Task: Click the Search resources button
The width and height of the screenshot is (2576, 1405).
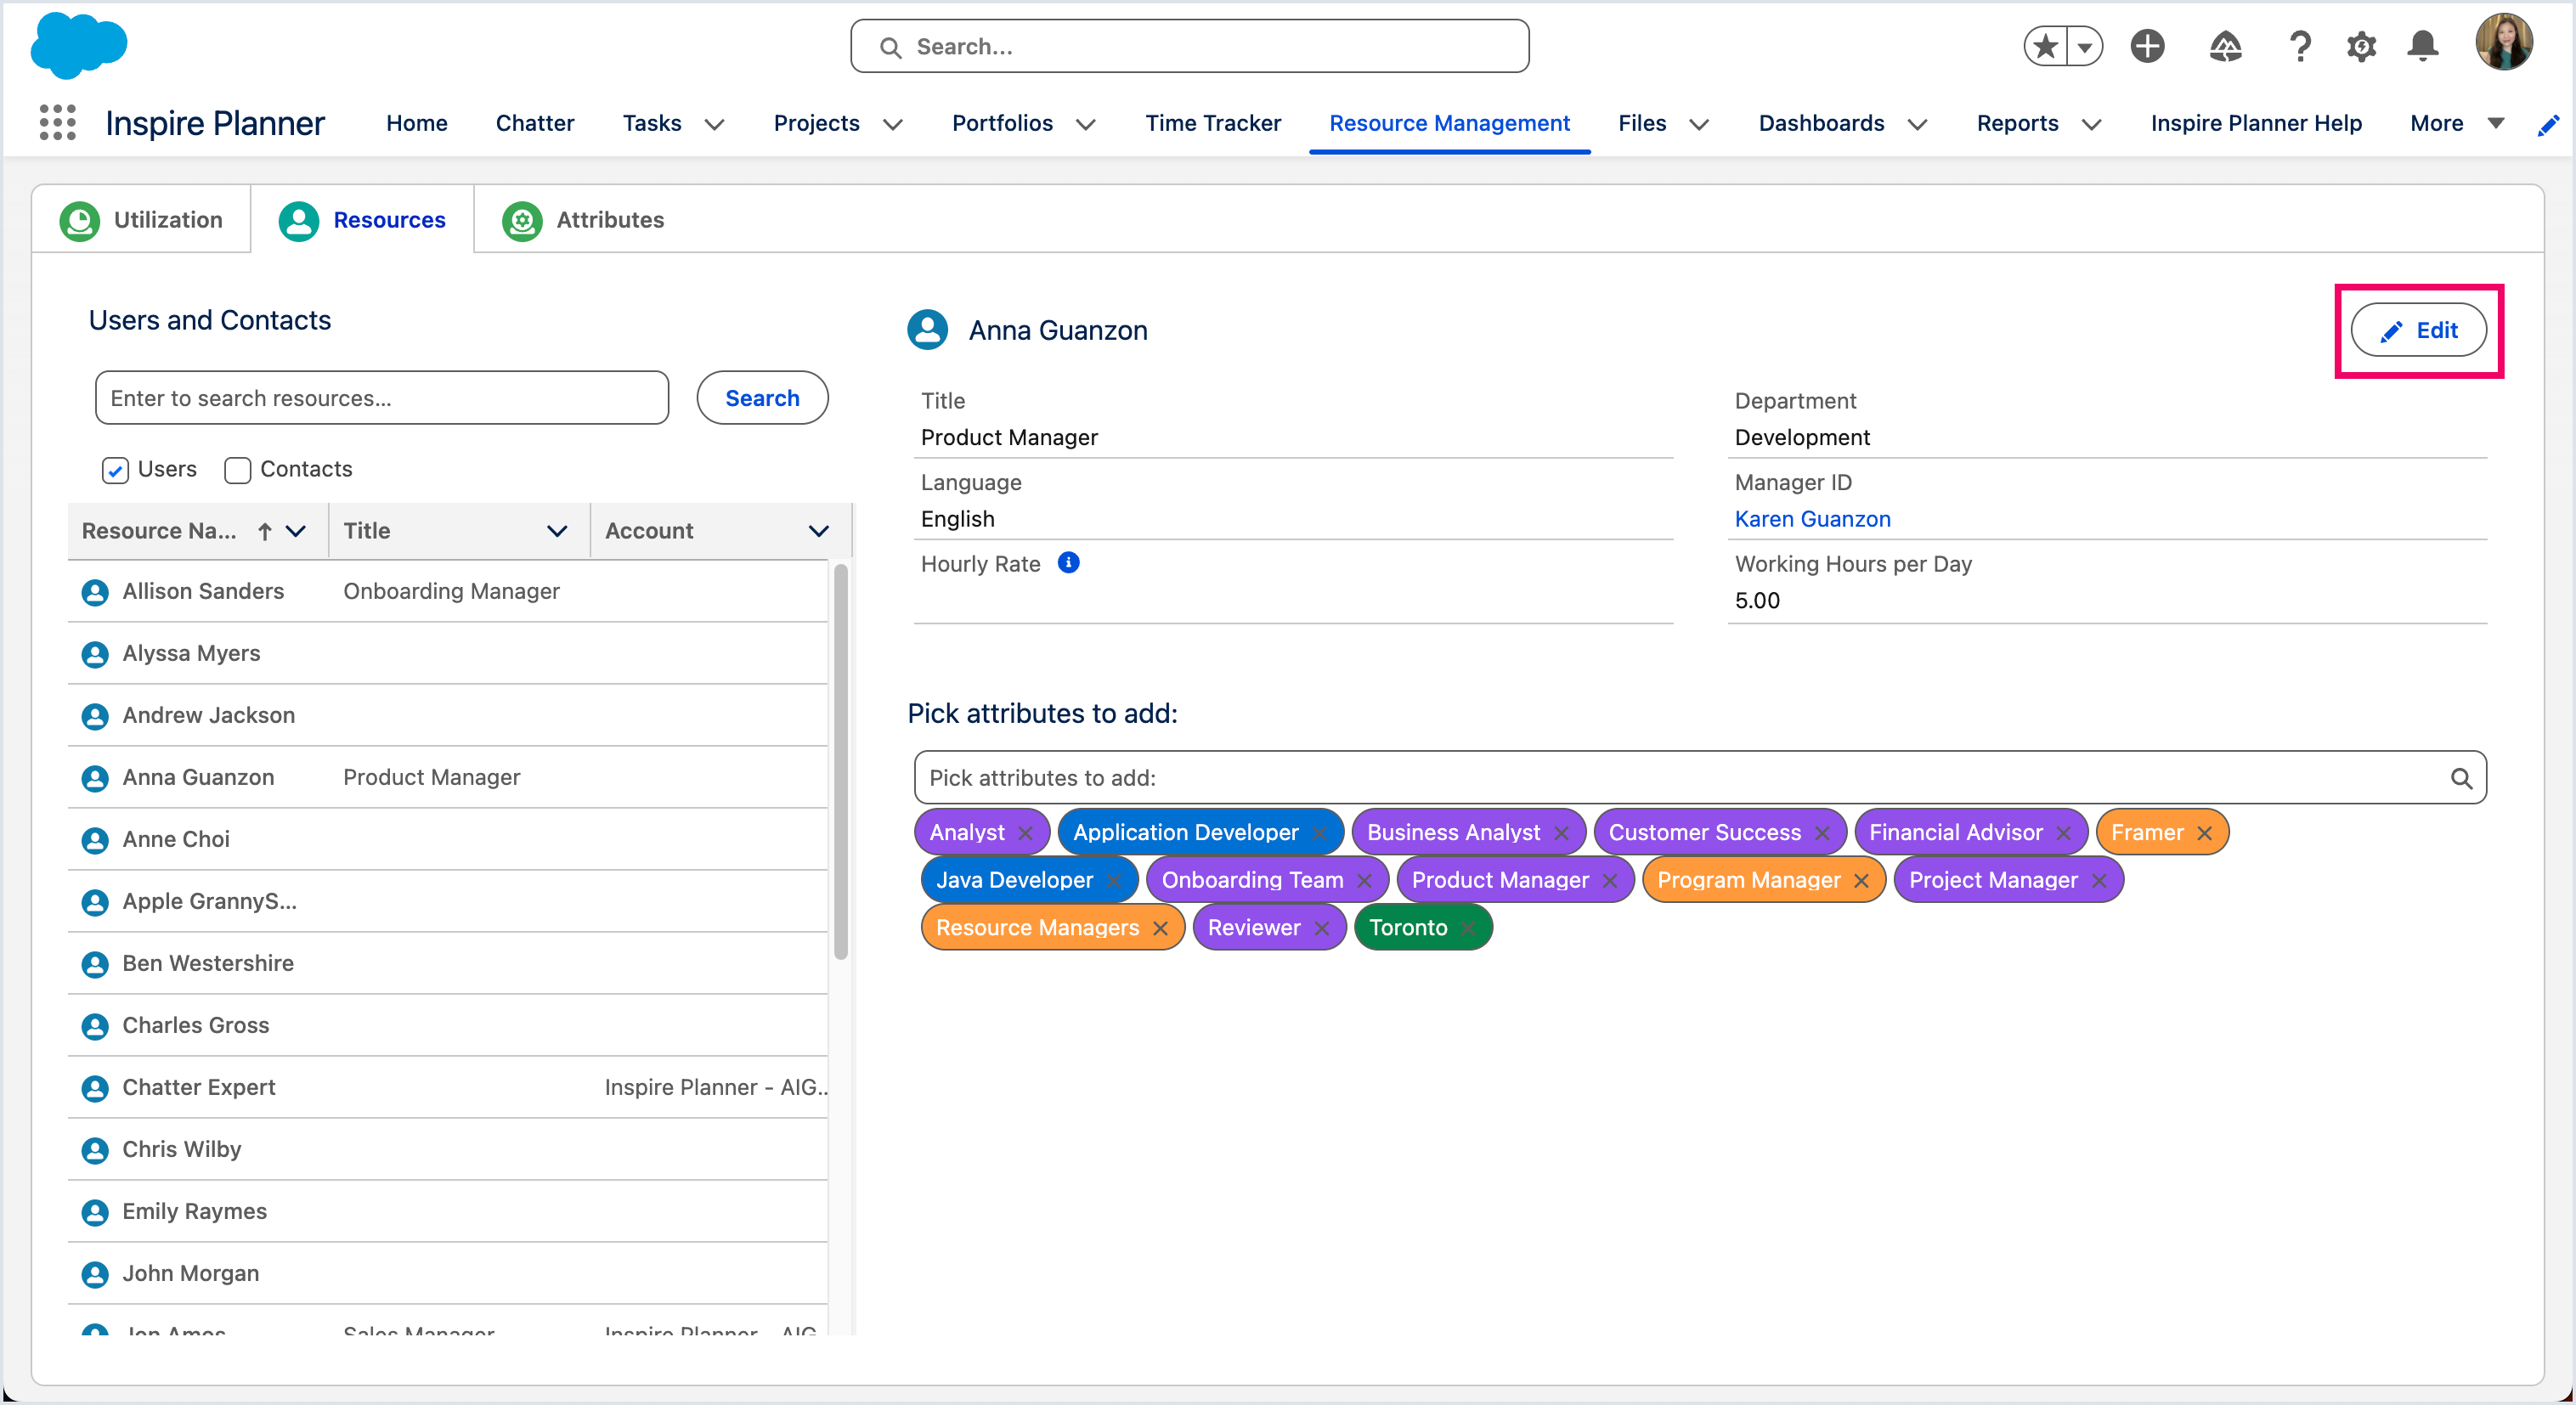Action: tap(762, 398)
